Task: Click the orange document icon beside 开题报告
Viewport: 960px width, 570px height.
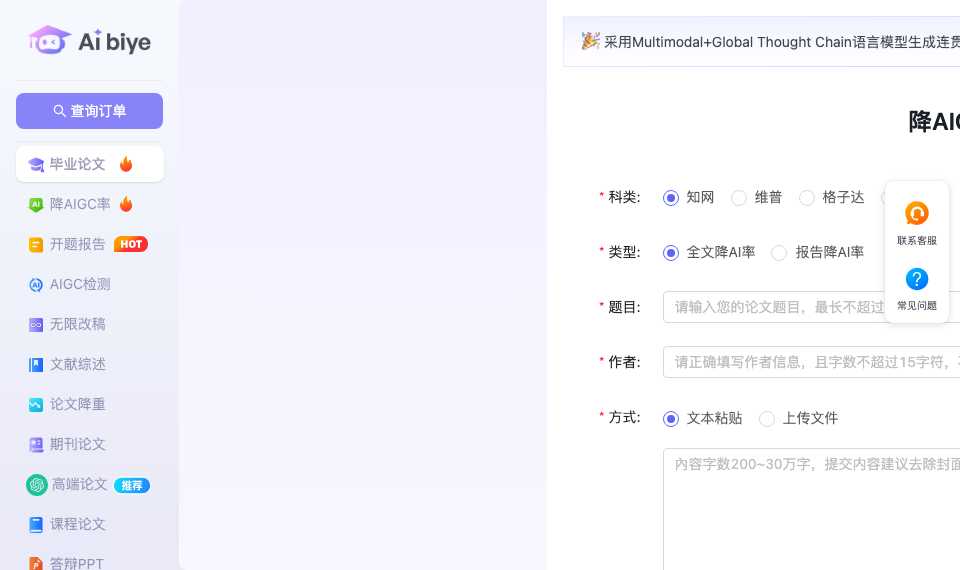Action: (x=36, y=244)
